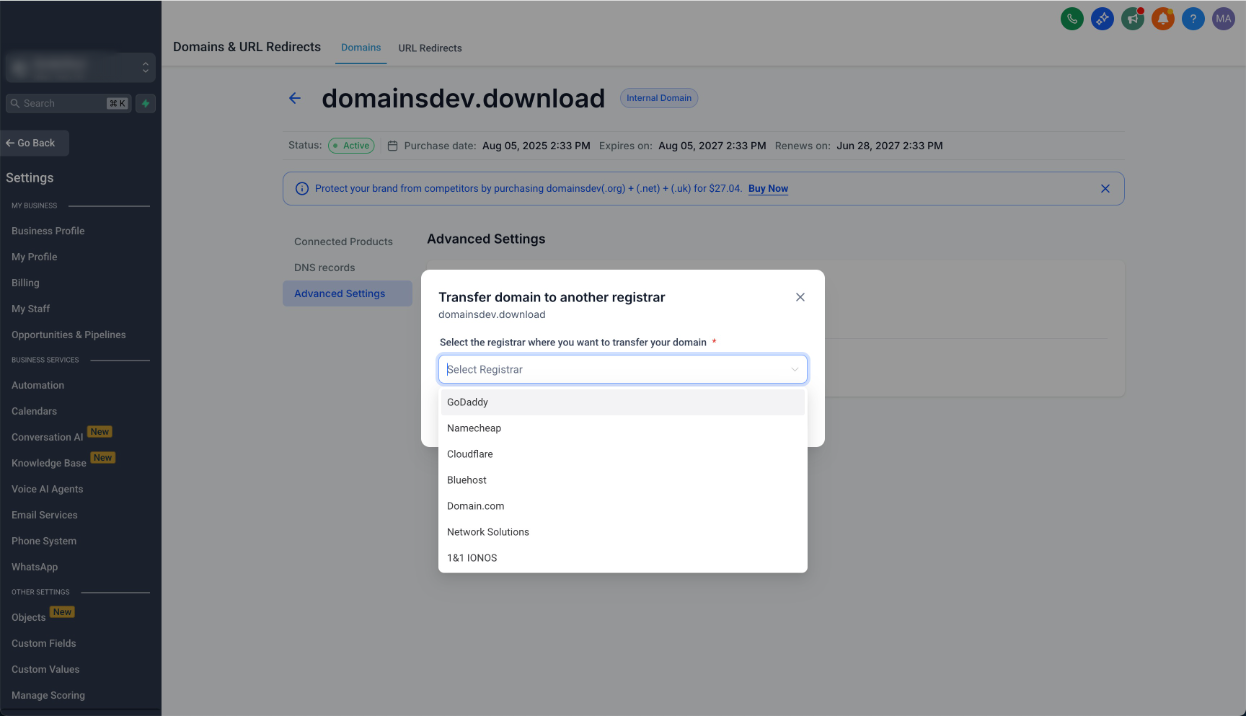Screen dimensions: 1246x716
Task: Select 1&1 IONOS as the registrar
Action: 623,558
